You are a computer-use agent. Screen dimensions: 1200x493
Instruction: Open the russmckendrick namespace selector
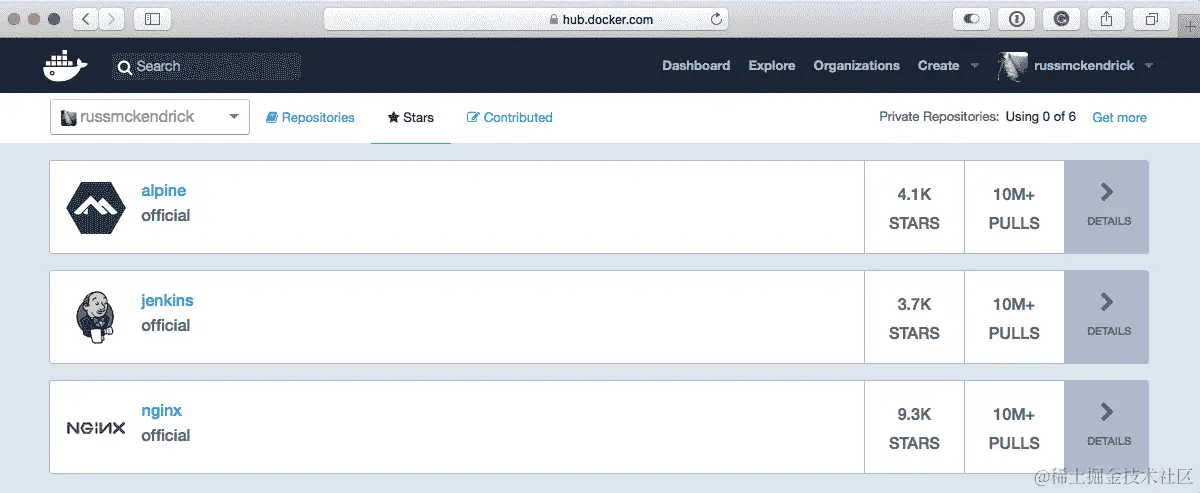(150, 117)
